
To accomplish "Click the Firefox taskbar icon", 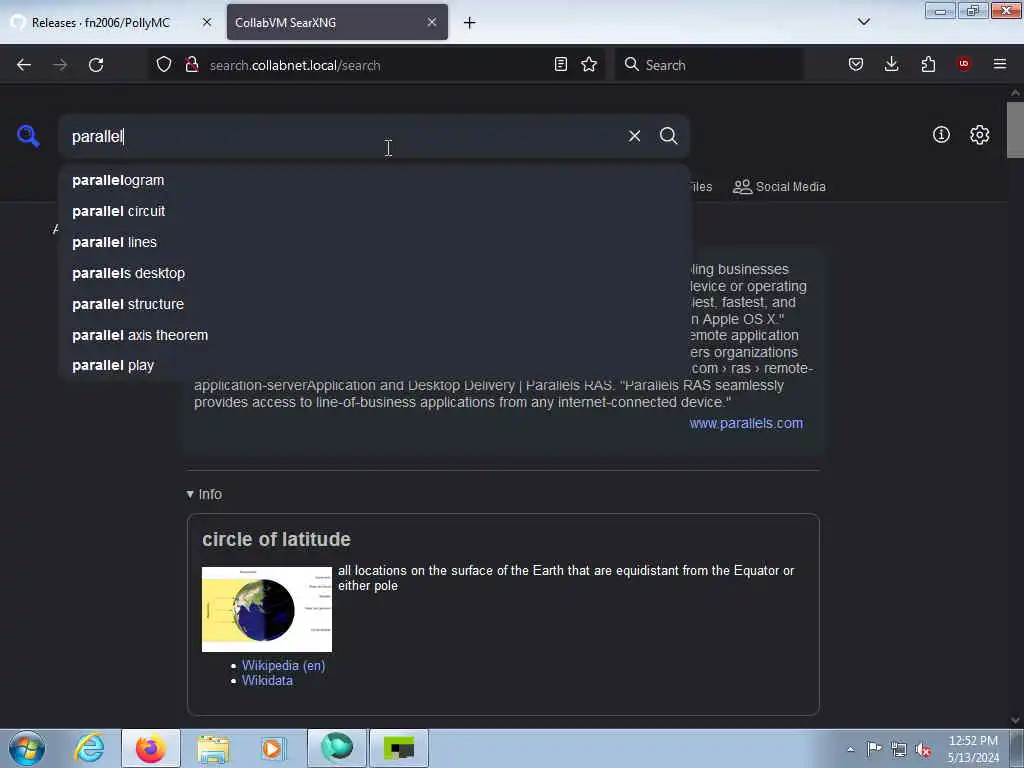I will pos(150,748).
